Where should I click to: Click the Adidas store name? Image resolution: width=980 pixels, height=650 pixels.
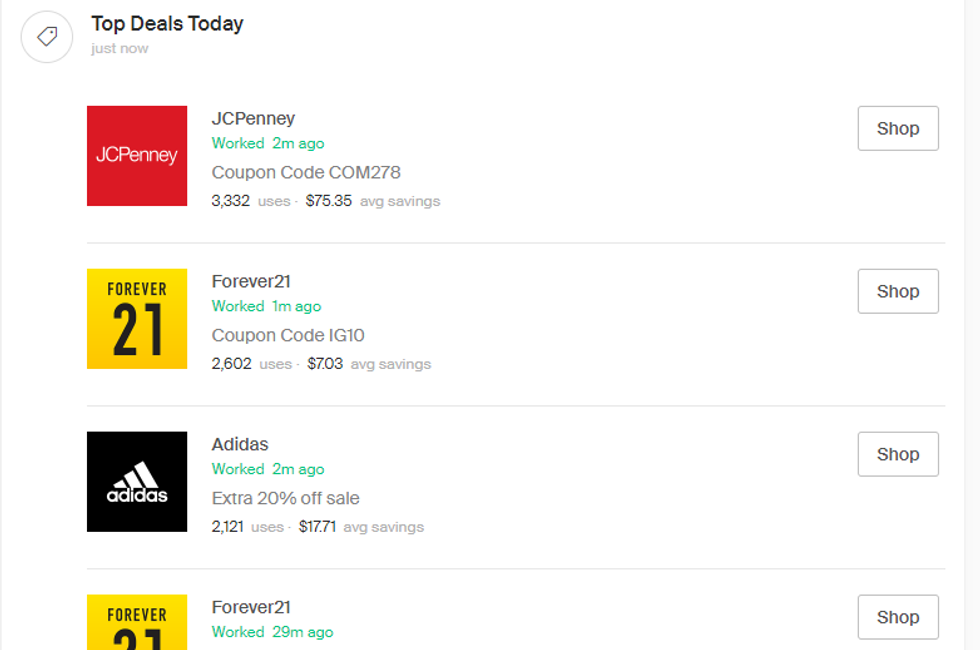click(240, 444)
